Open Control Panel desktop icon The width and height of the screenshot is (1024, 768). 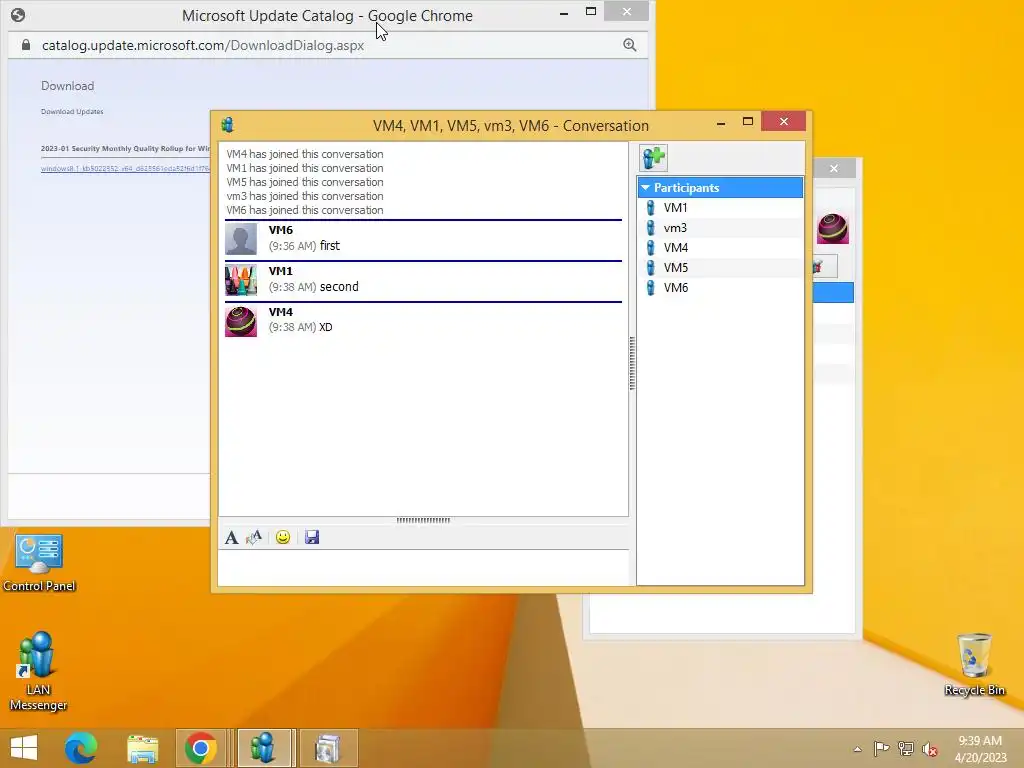[x=39, y=563]
